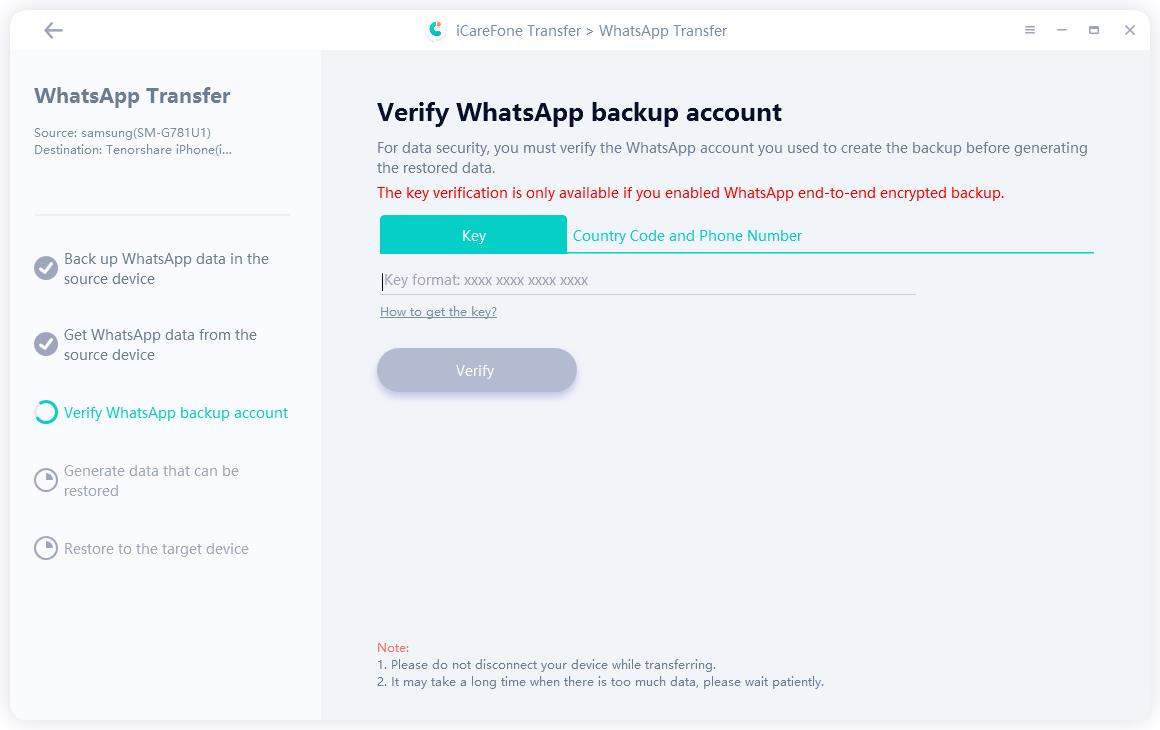Click the iCareFone logo in the title bar

coord(435,30)
